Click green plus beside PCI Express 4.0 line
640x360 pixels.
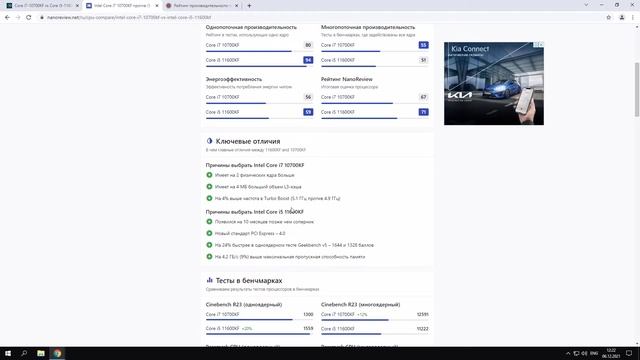click(x=209, y=233)
